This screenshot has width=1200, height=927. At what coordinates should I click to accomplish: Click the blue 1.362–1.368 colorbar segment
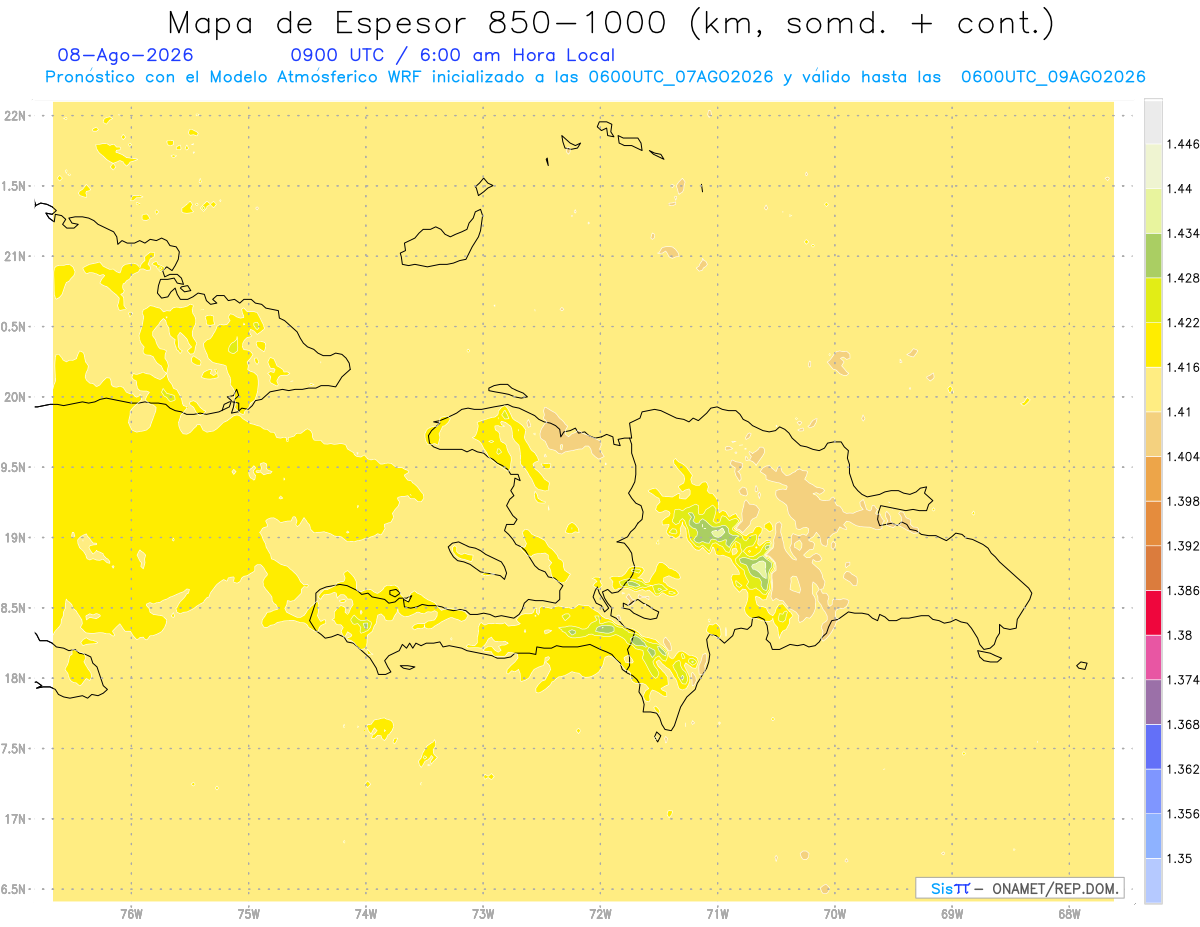[x=1153, y=747]
